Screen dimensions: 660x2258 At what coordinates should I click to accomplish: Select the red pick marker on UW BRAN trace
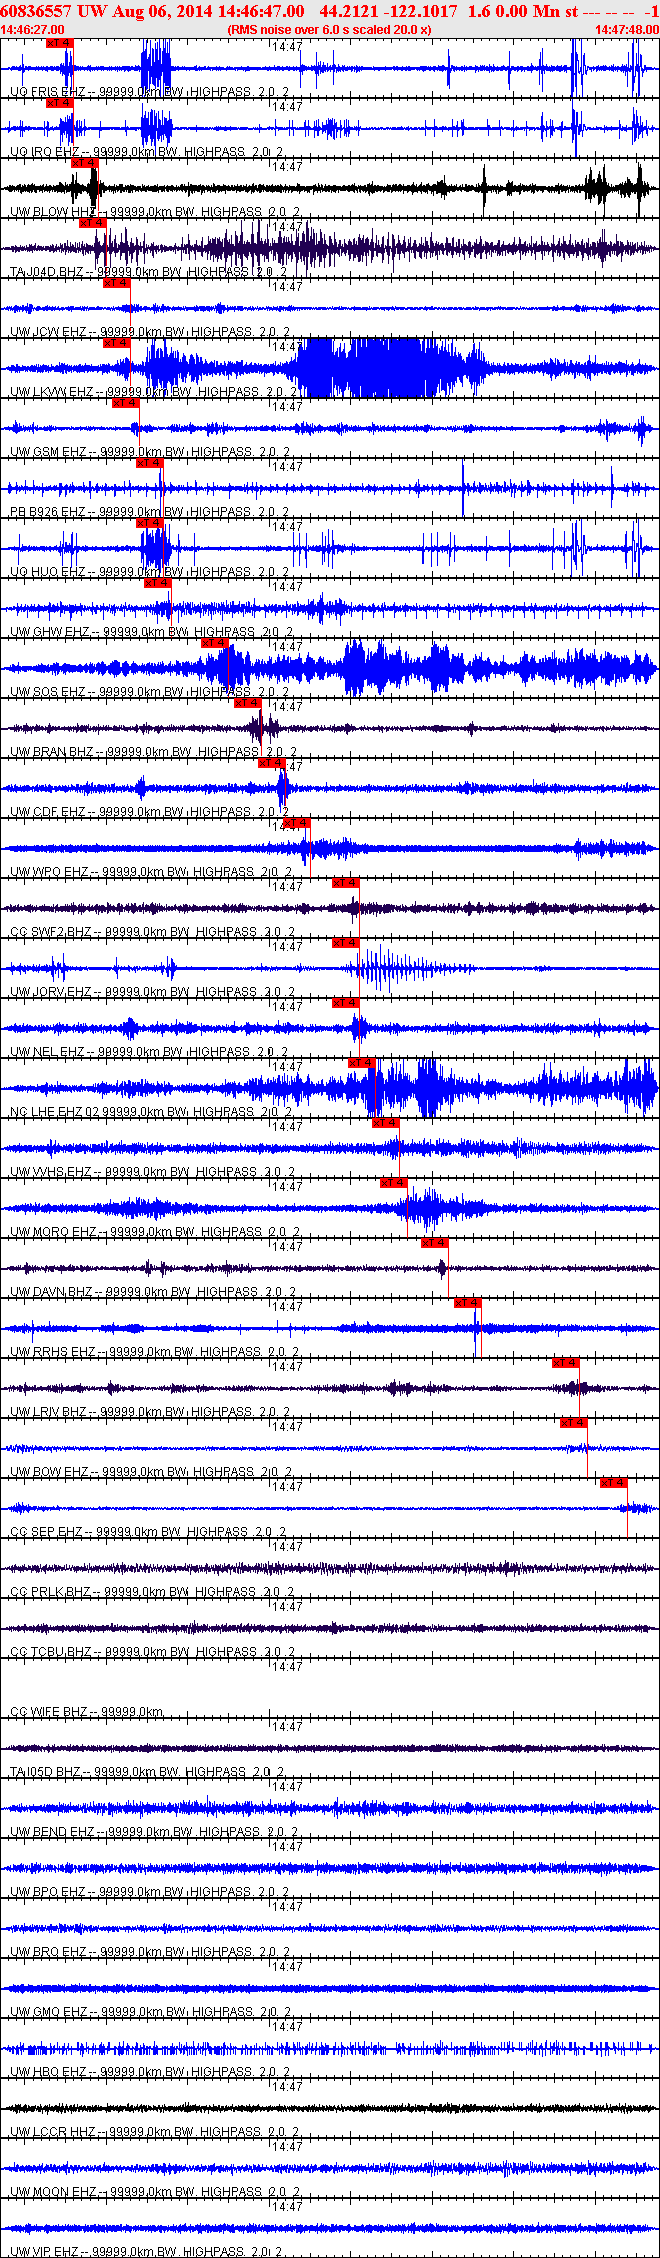click(x=247, y=703)
